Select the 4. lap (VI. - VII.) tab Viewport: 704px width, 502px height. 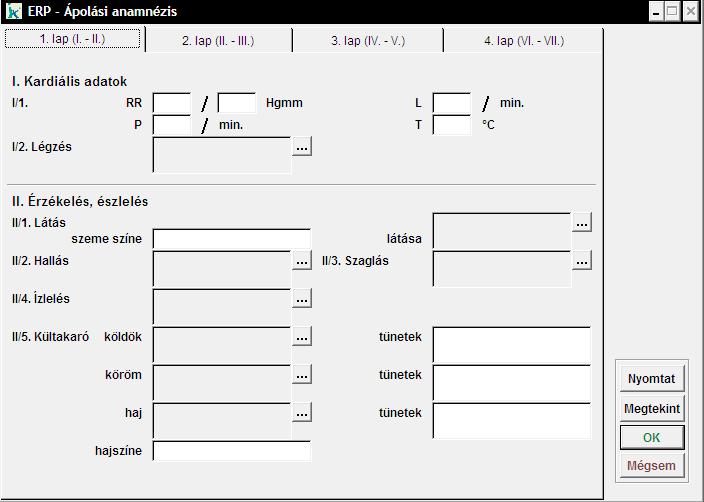[x=523, y=41]
